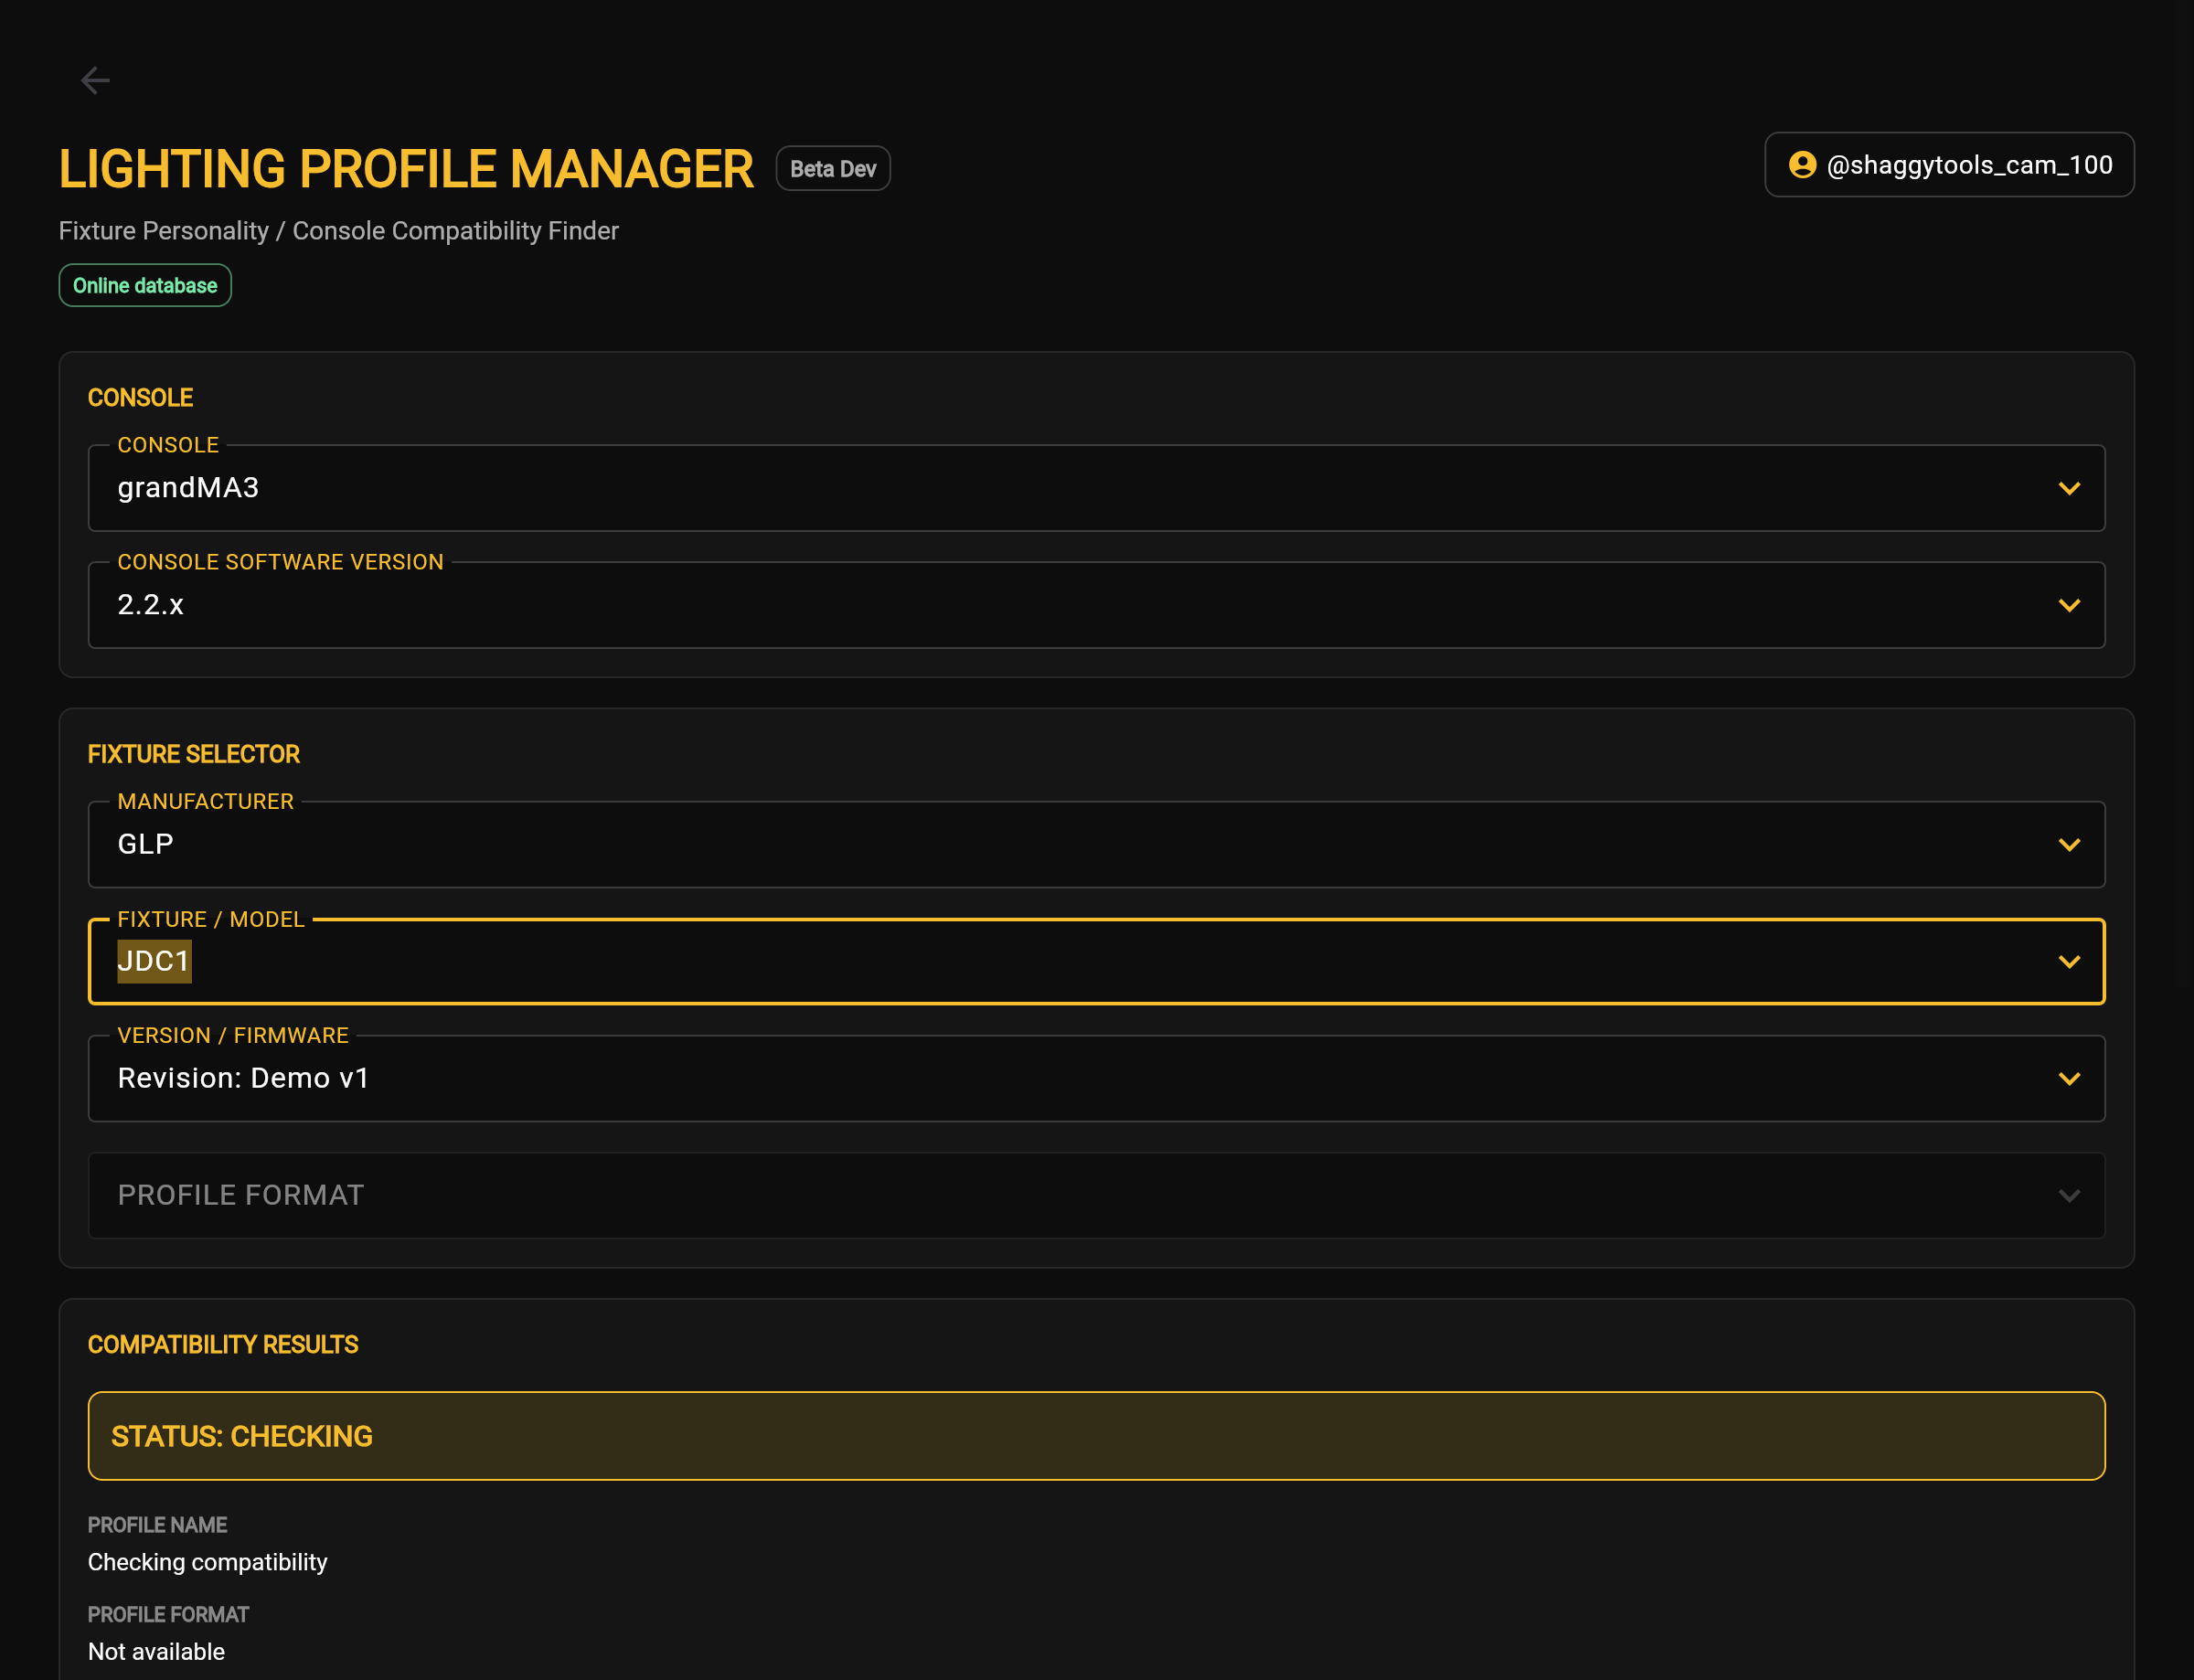Click the chevron on Version / Firmware field
Image resolution: width=2194 pixels, height=1680 pixels.
[2069, 1079]
